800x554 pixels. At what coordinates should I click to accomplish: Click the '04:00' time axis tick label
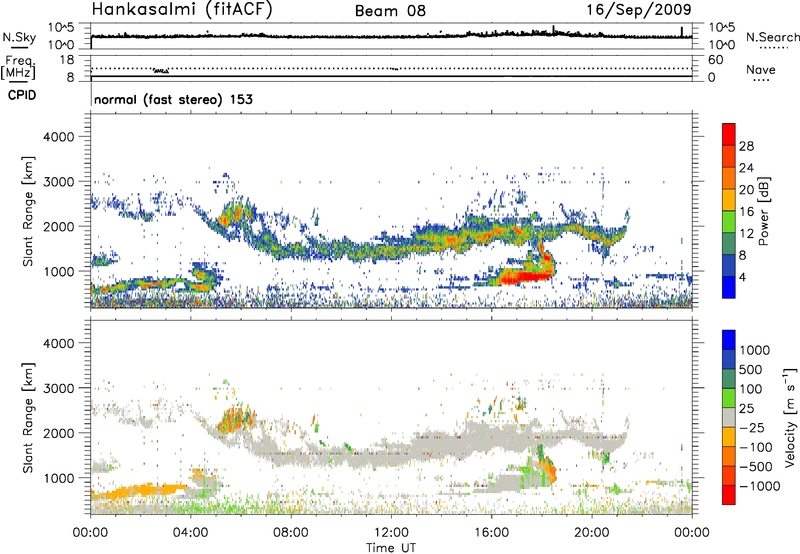pyautogui.click(x=191, y=533)
